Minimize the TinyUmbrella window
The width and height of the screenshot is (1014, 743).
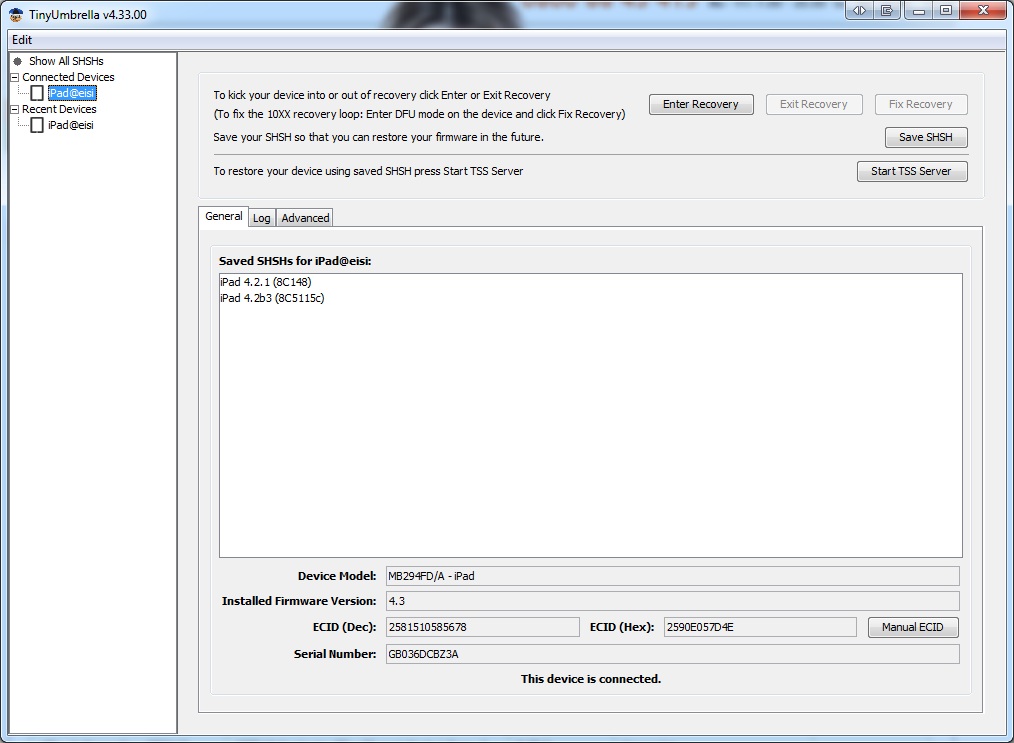[x=918, y=10]
